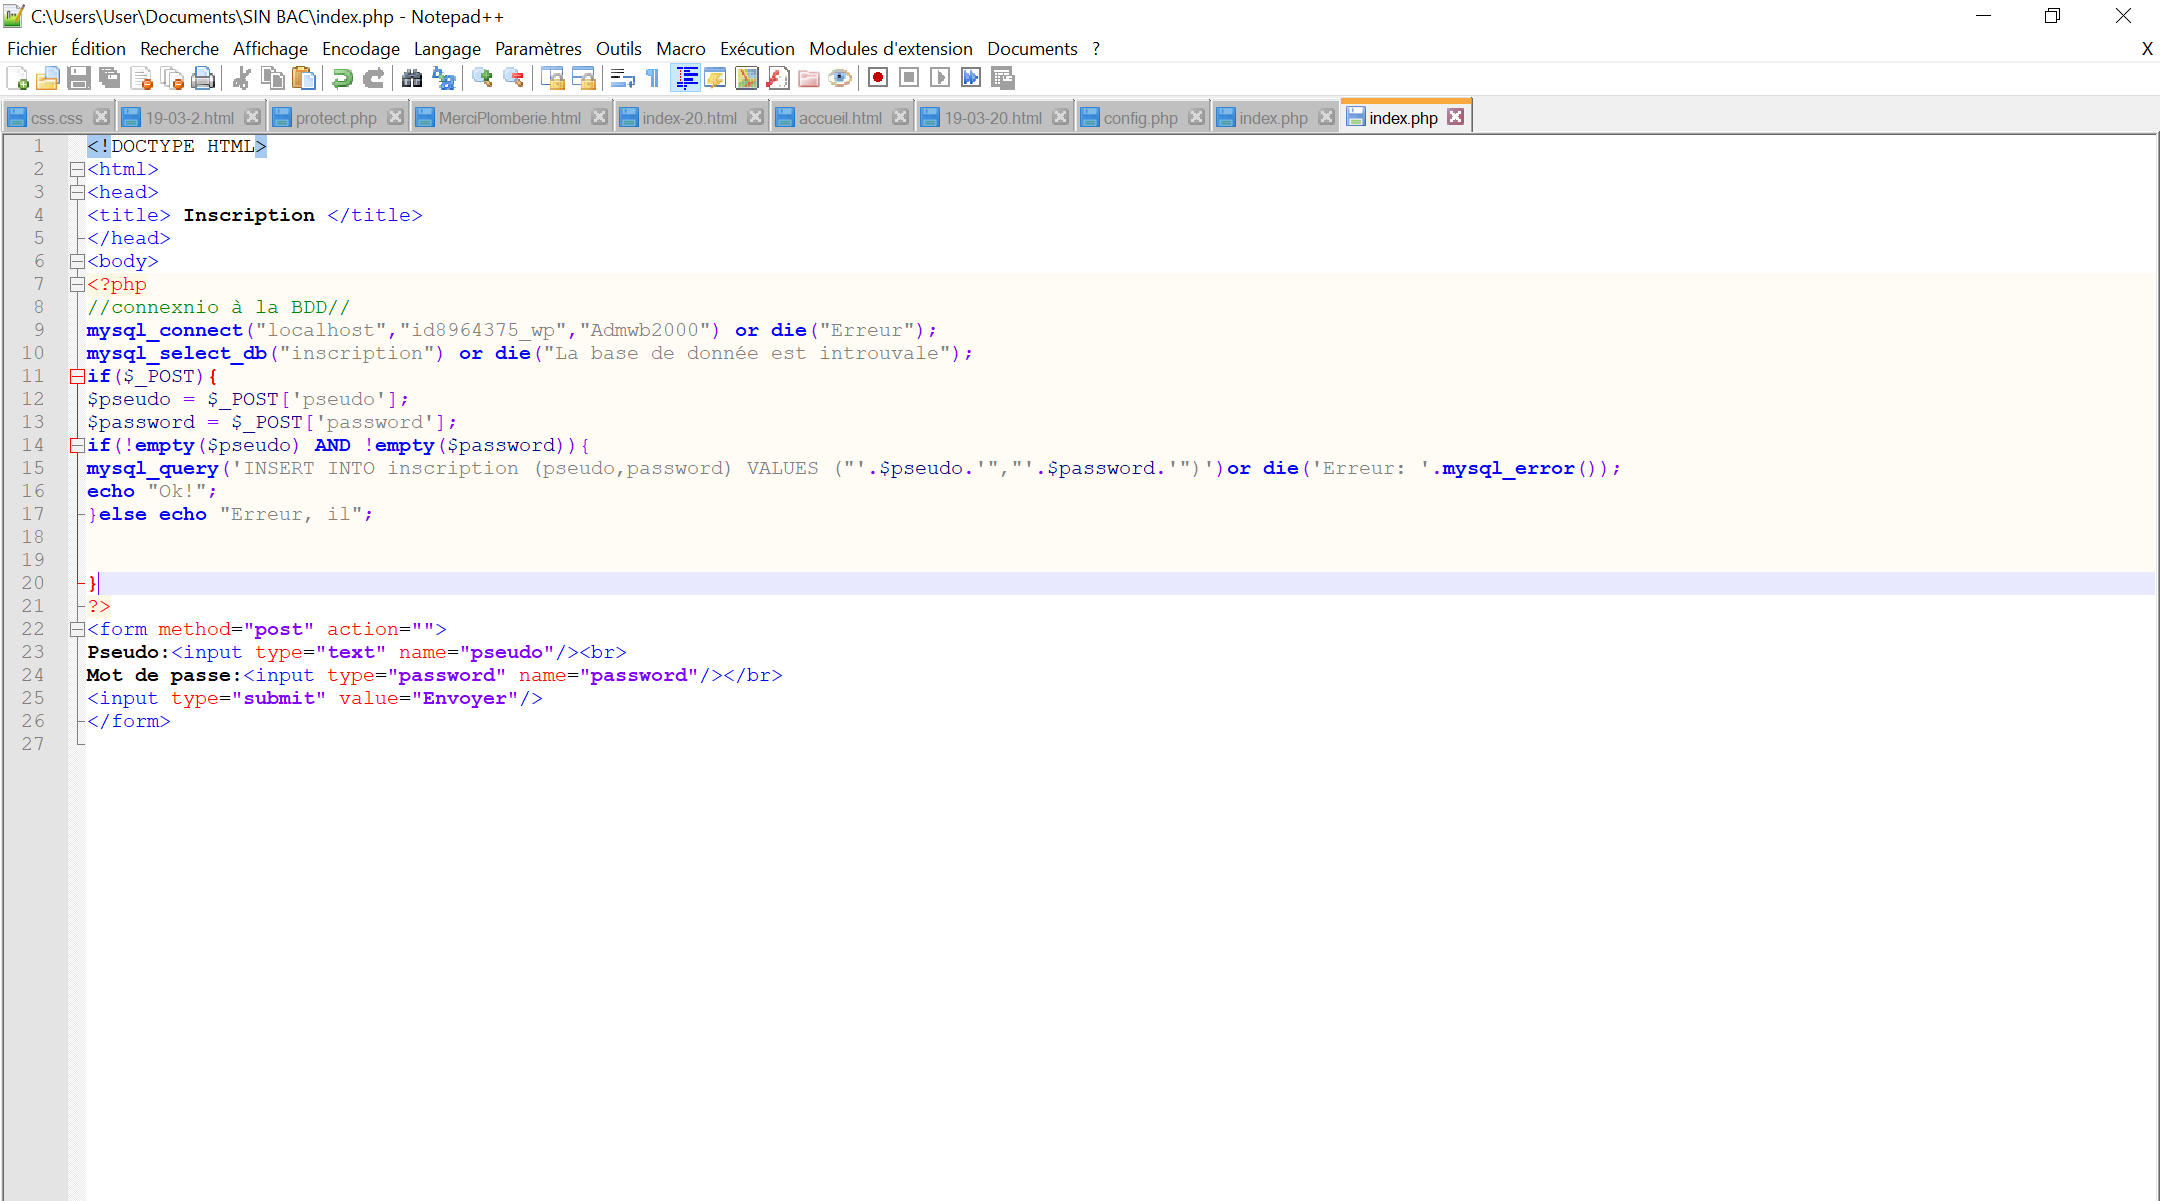2160x1201 pixels.
Task: Open the Modules d'extension menu
Action: point(891,49)
